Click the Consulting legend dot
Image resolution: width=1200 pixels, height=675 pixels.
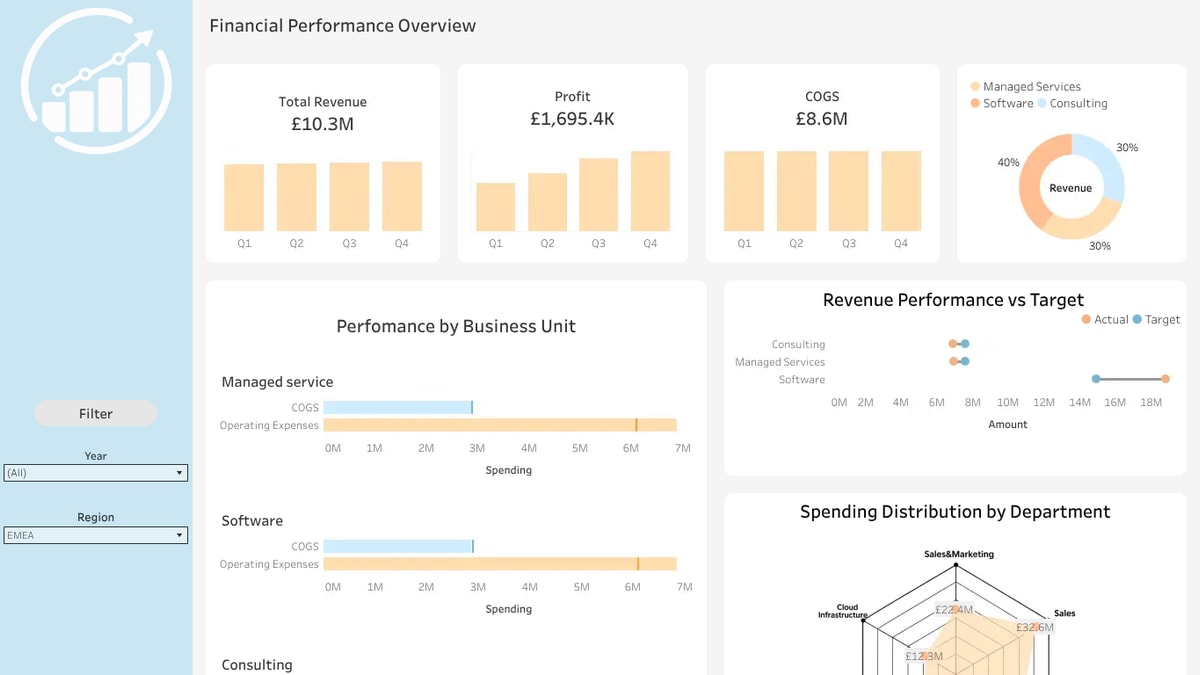pos(1042,103)
